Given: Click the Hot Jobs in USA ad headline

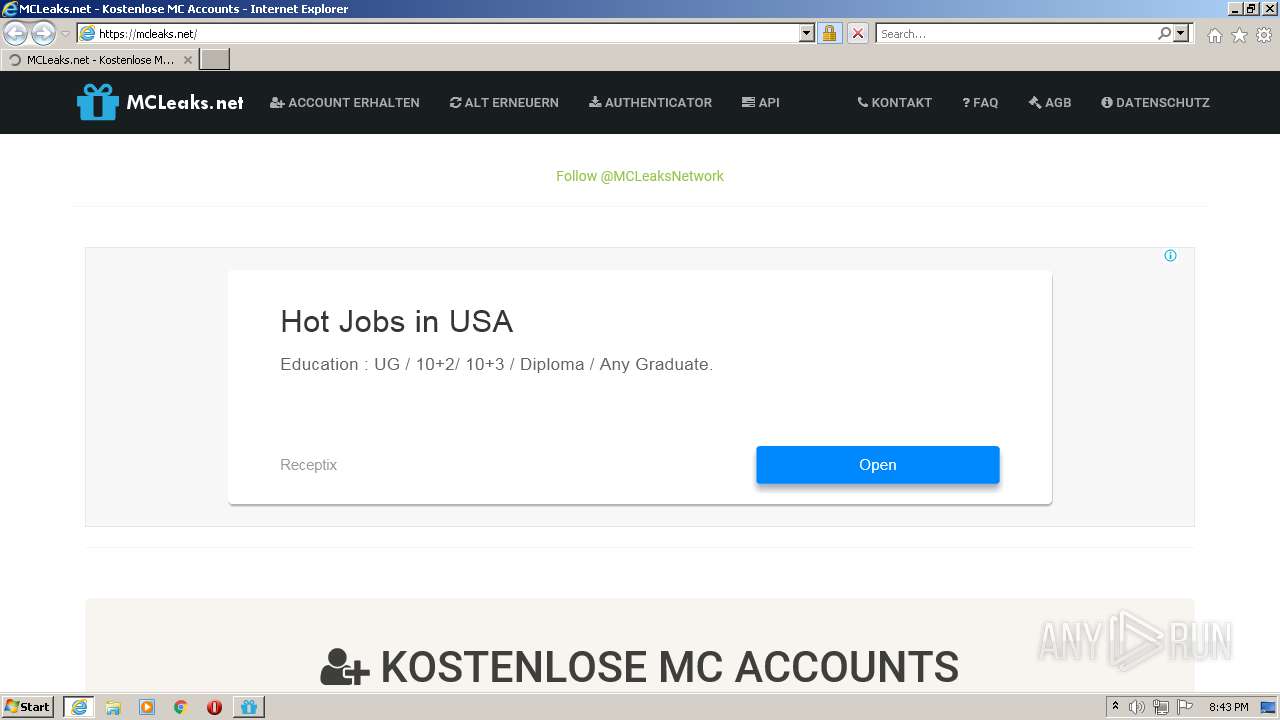Looking at the screenshot, I should [x=396, y=321].
